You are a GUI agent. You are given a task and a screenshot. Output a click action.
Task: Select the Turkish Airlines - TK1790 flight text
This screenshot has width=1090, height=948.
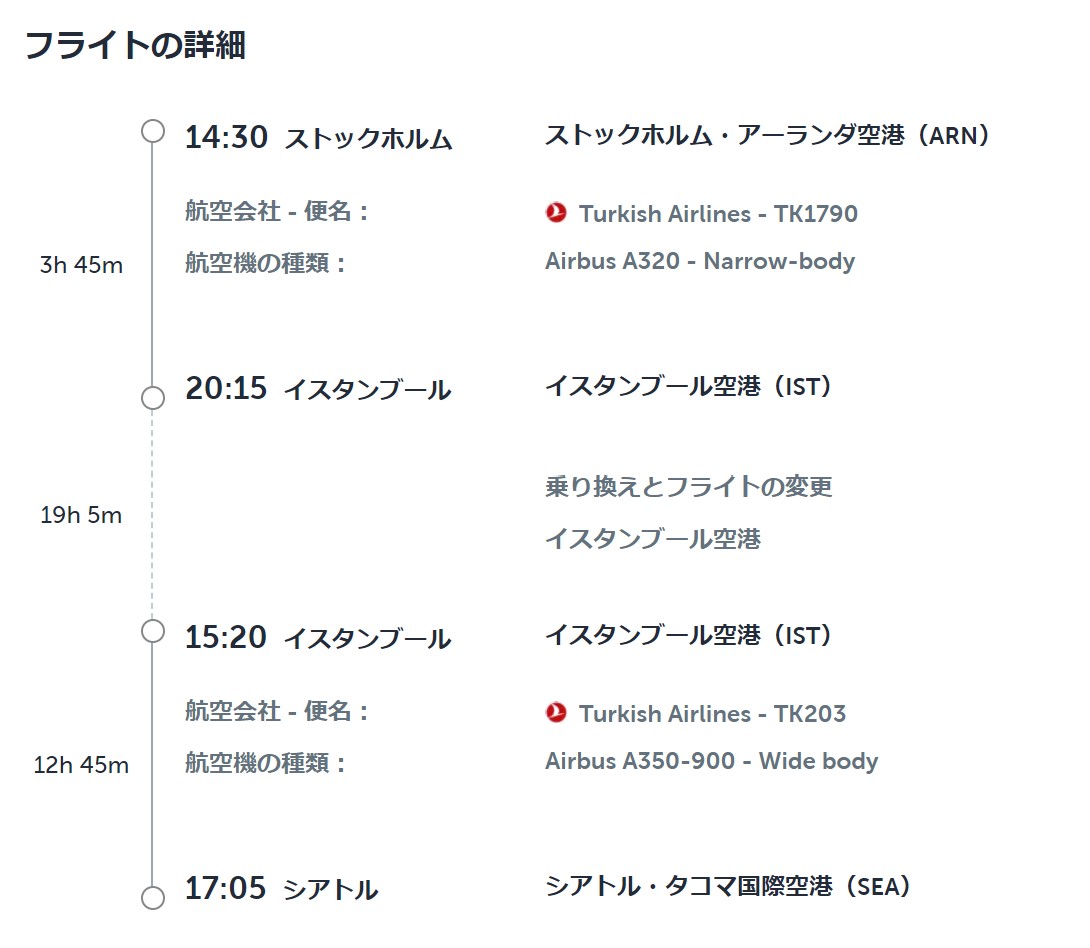[x=718, y=213]
